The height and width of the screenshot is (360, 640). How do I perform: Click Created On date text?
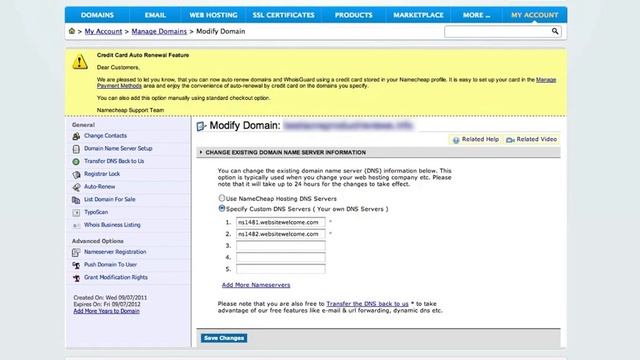click(110, 298)
